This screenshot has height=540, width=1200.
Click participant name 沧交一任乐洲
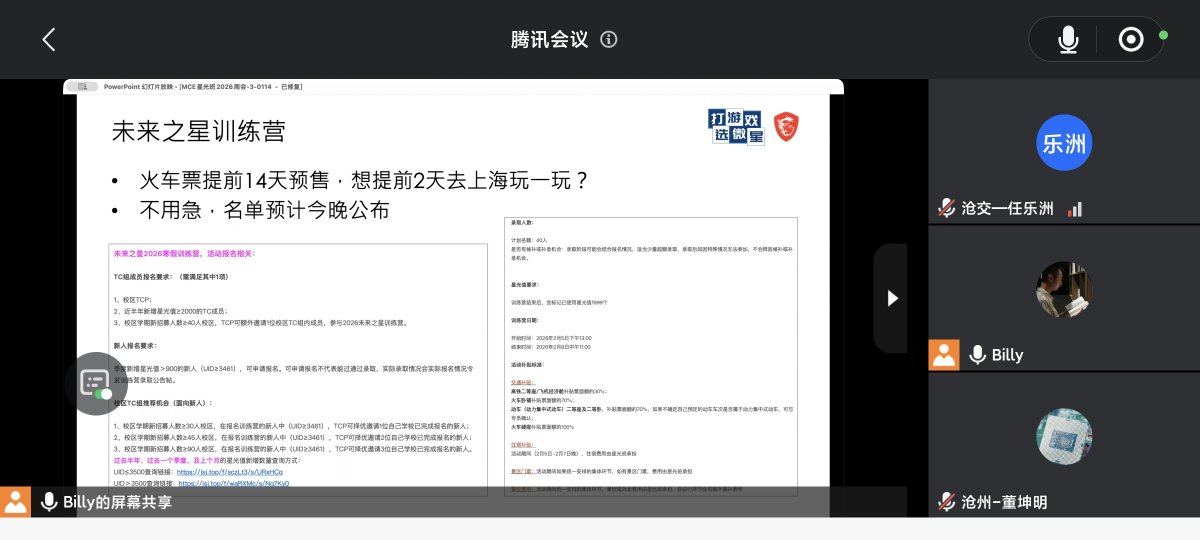pos(1008,208)
